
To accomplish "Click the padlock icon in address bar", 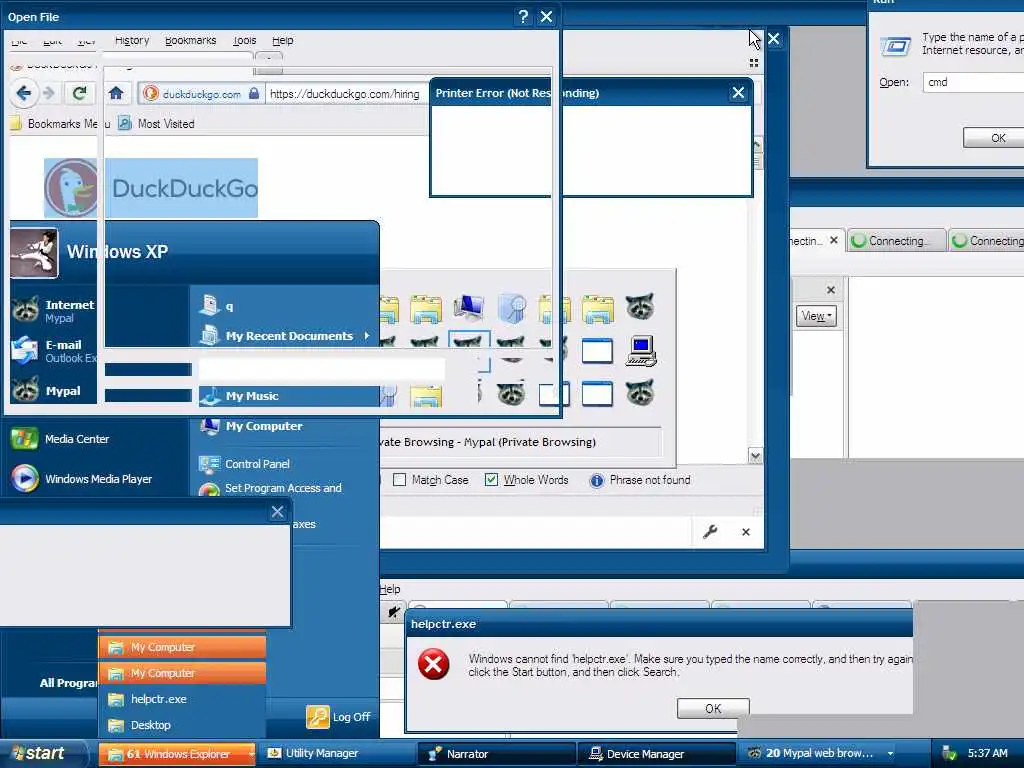I will pos(254,93).
